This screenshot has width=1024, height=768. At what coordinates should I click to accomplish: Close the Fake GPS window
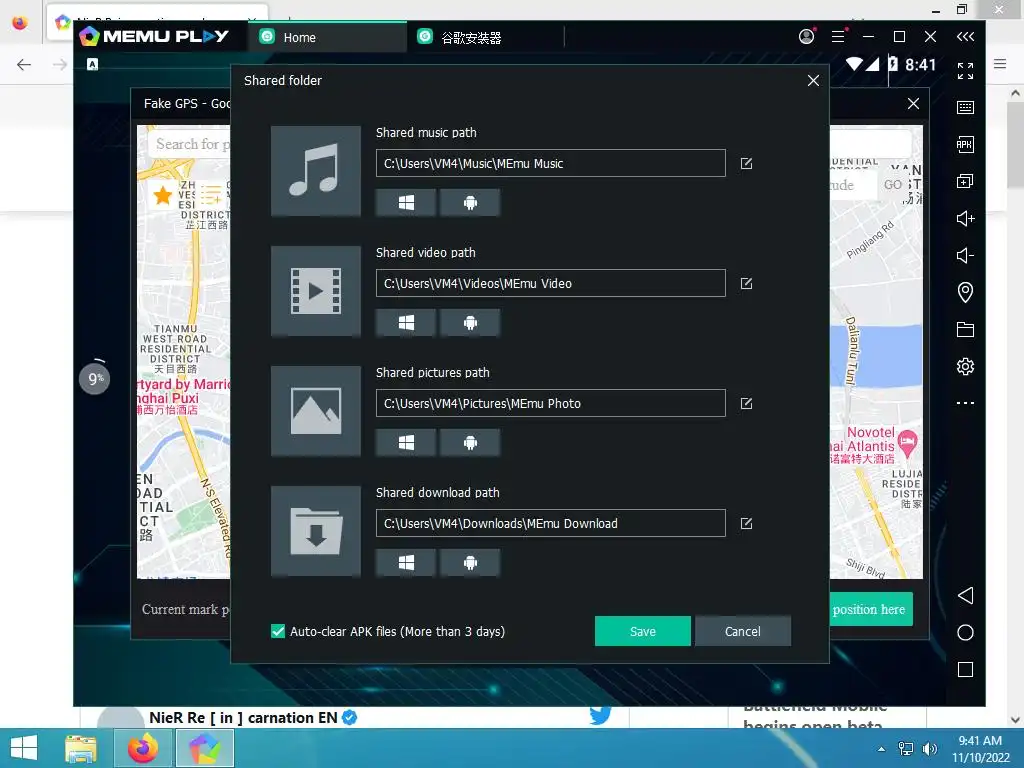tap(914, 103)
